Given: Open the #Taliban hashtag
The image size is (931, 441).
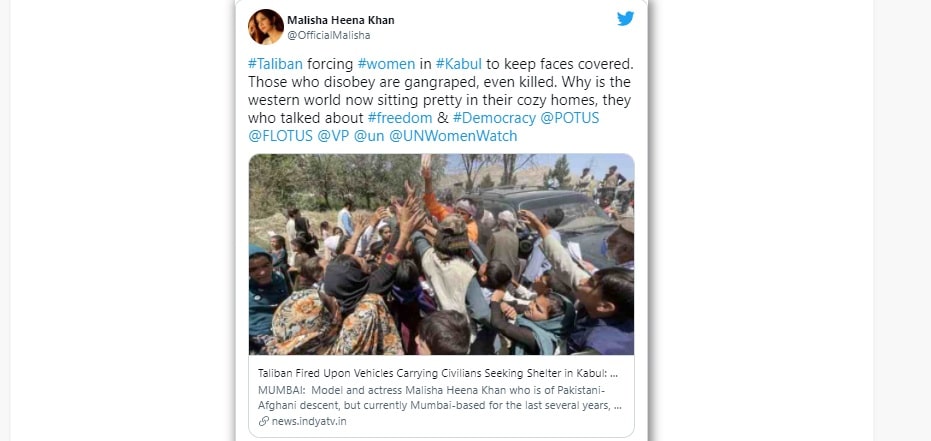Looking at the screenshot, I should point(276,64).
